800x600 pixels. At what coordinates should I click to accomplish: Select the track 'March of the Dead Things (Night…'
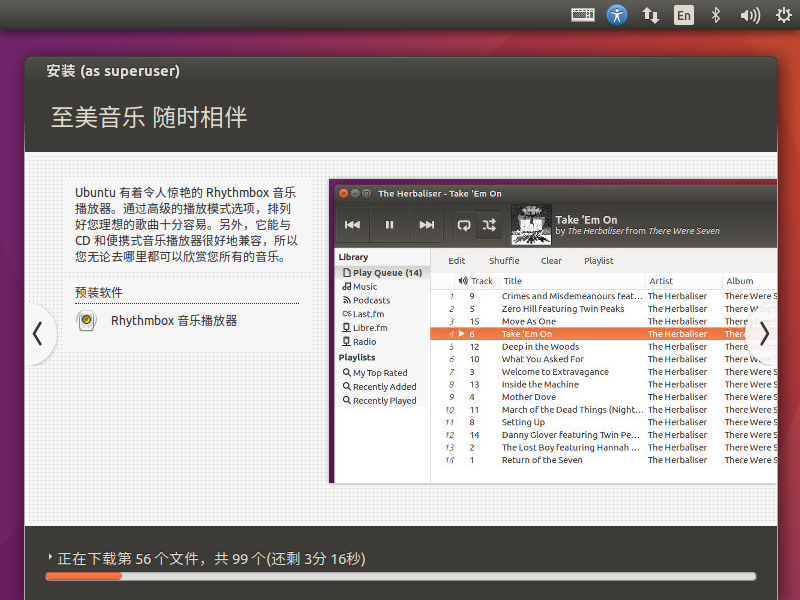[604, 410]
